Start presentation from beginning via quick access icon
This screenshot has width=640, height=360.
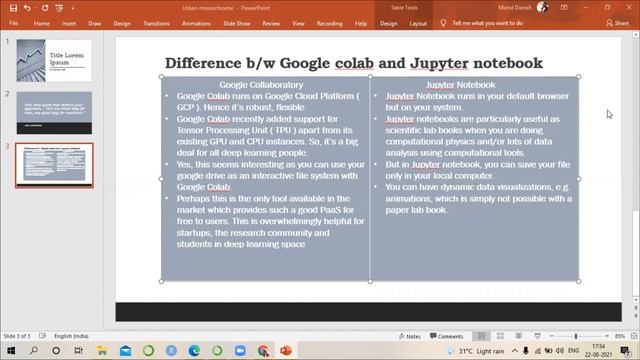coord(59,8)
